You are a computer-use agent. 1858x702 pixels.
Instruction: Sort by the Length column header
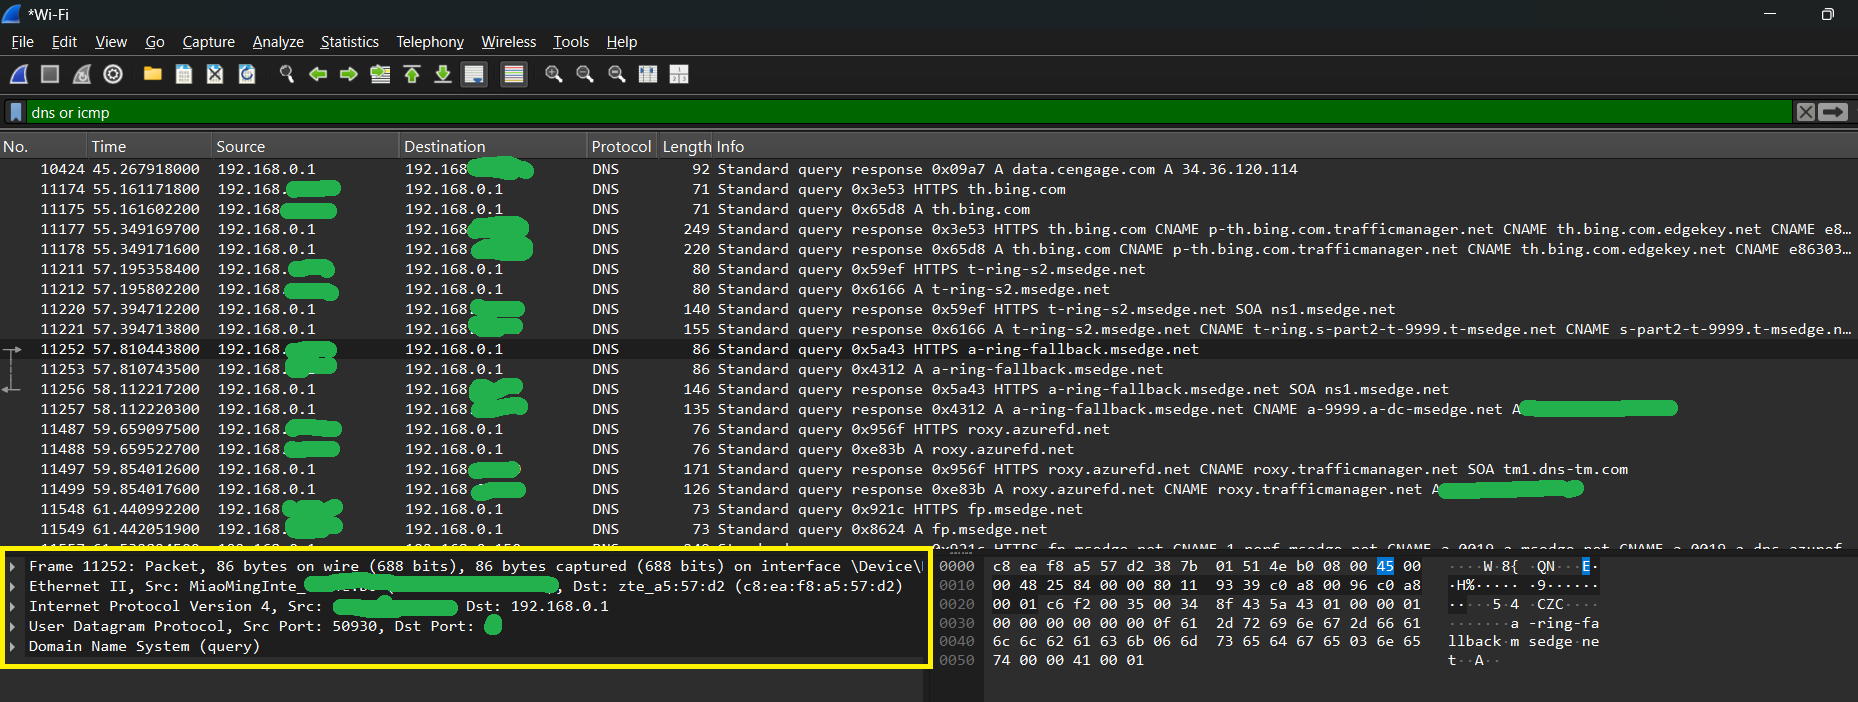686,146
